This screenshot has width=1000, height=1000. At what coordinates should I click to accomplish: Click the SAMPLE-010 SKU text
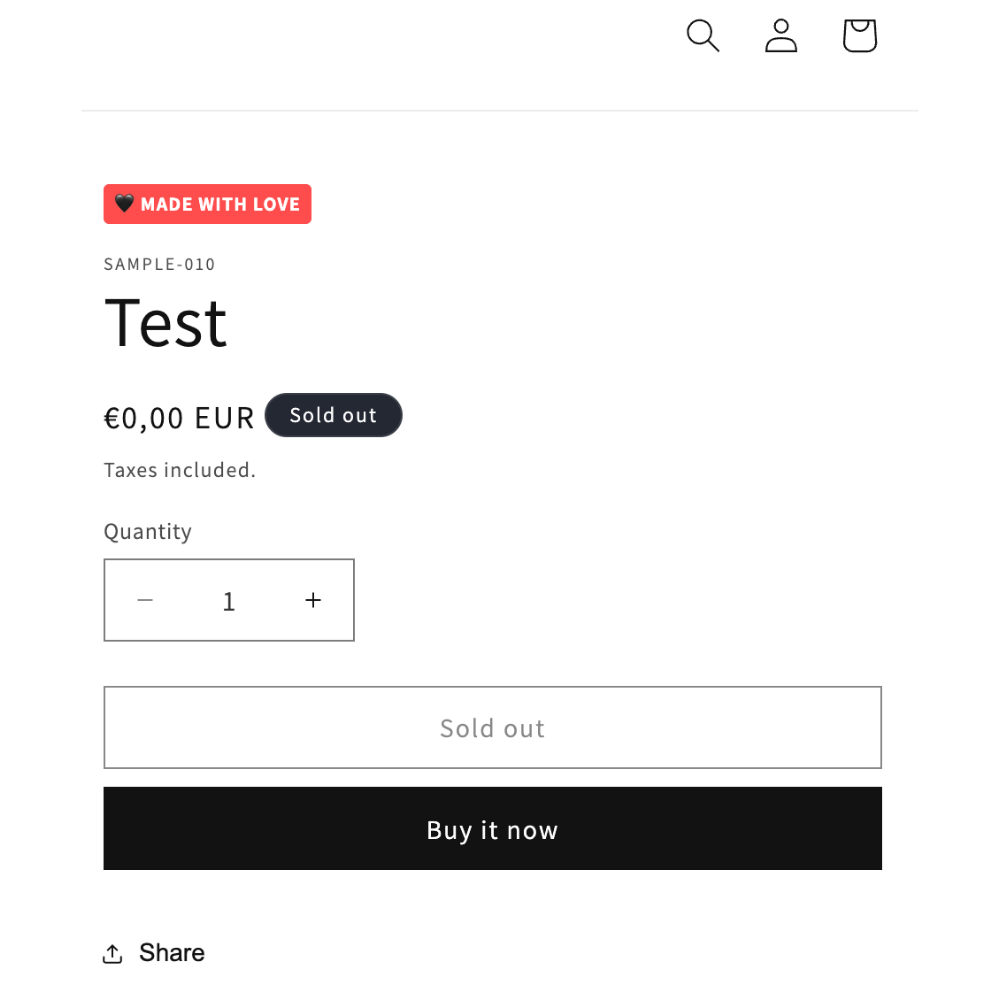(159, 264)
